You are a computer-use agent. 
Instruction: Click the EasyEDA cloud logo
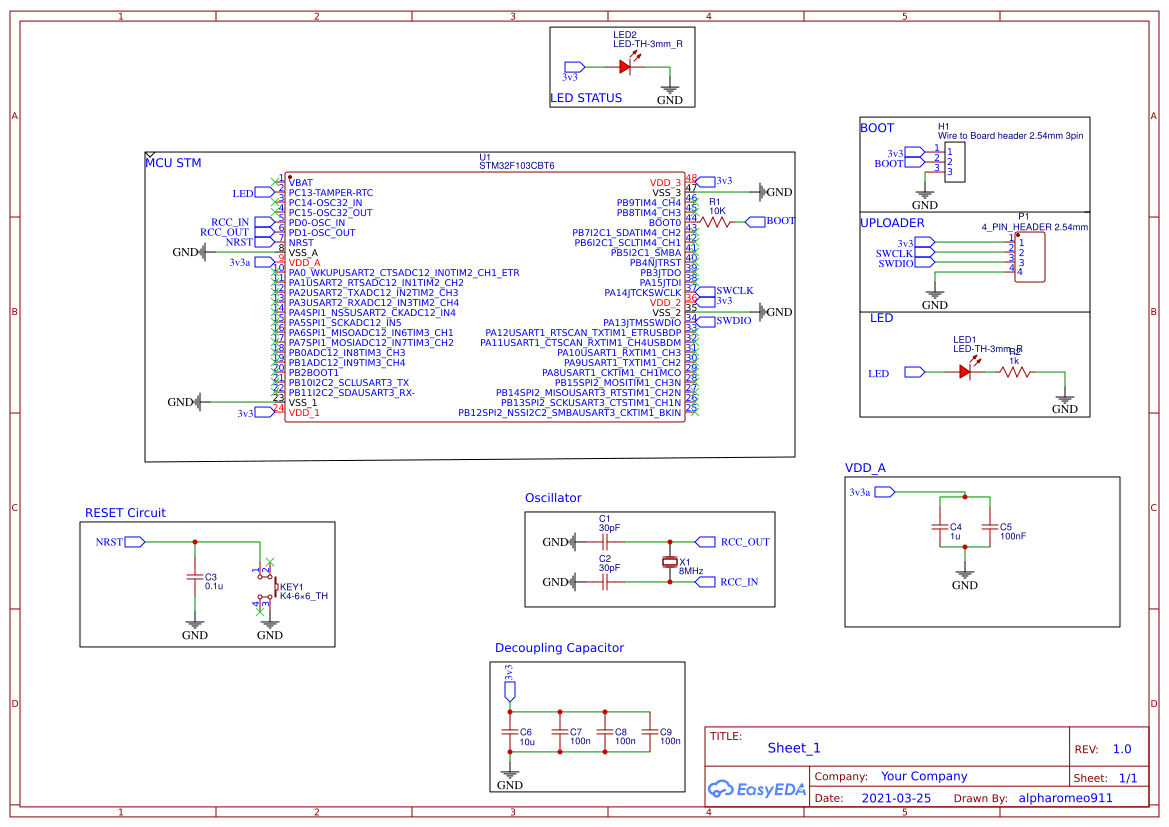pyautogui.click(x=722, y=789)
